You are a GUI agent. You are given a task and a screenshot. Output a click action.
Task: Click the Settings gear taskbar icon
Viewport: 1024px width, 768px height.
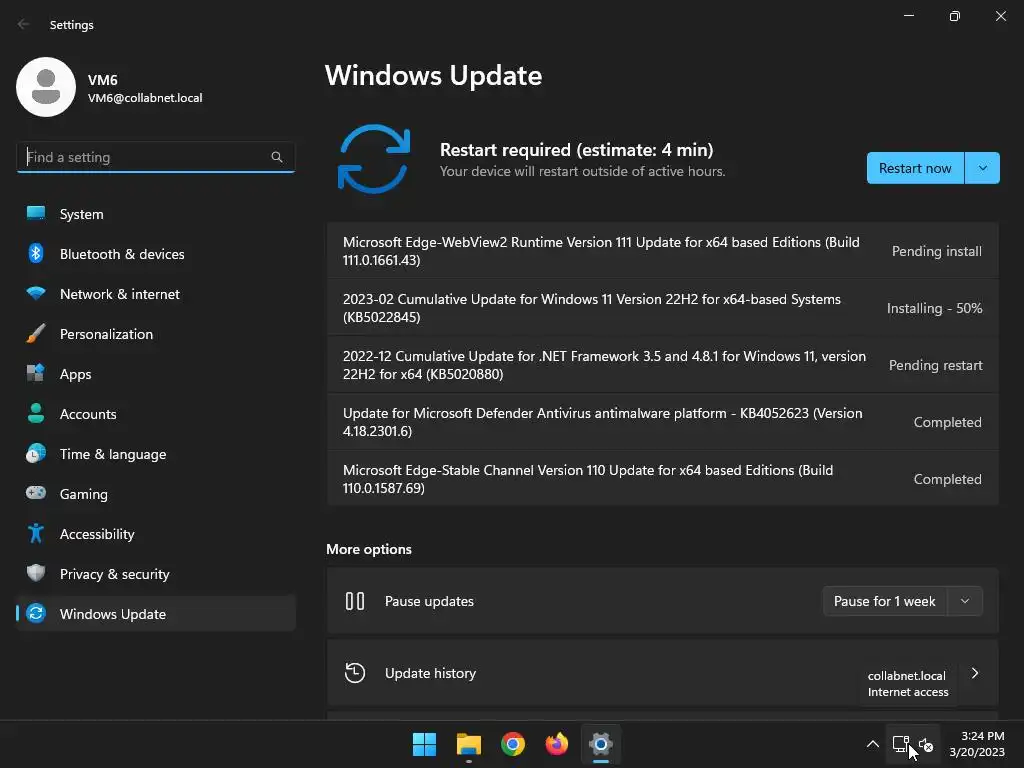coord(601,744)
